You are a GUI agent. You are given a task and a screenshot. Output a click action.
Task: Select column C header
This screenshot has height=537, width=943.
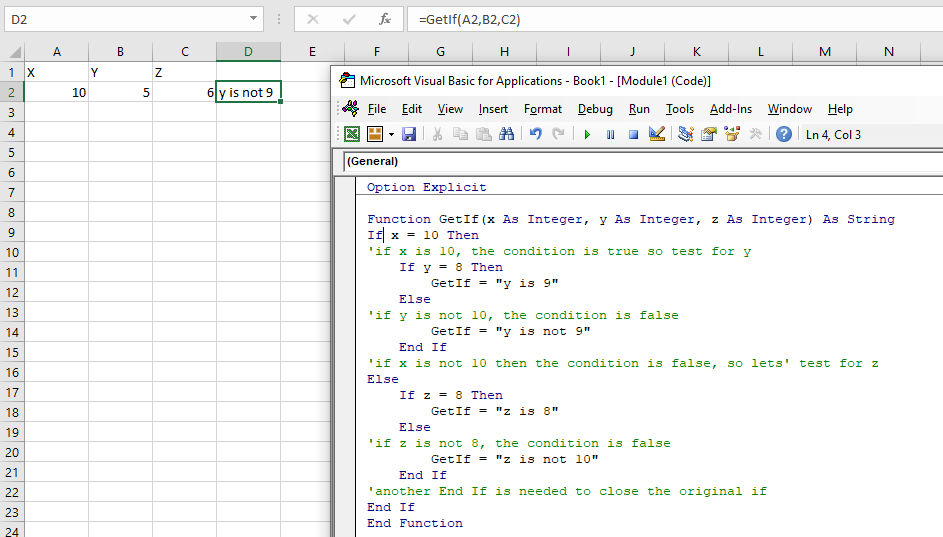[185, 52]
